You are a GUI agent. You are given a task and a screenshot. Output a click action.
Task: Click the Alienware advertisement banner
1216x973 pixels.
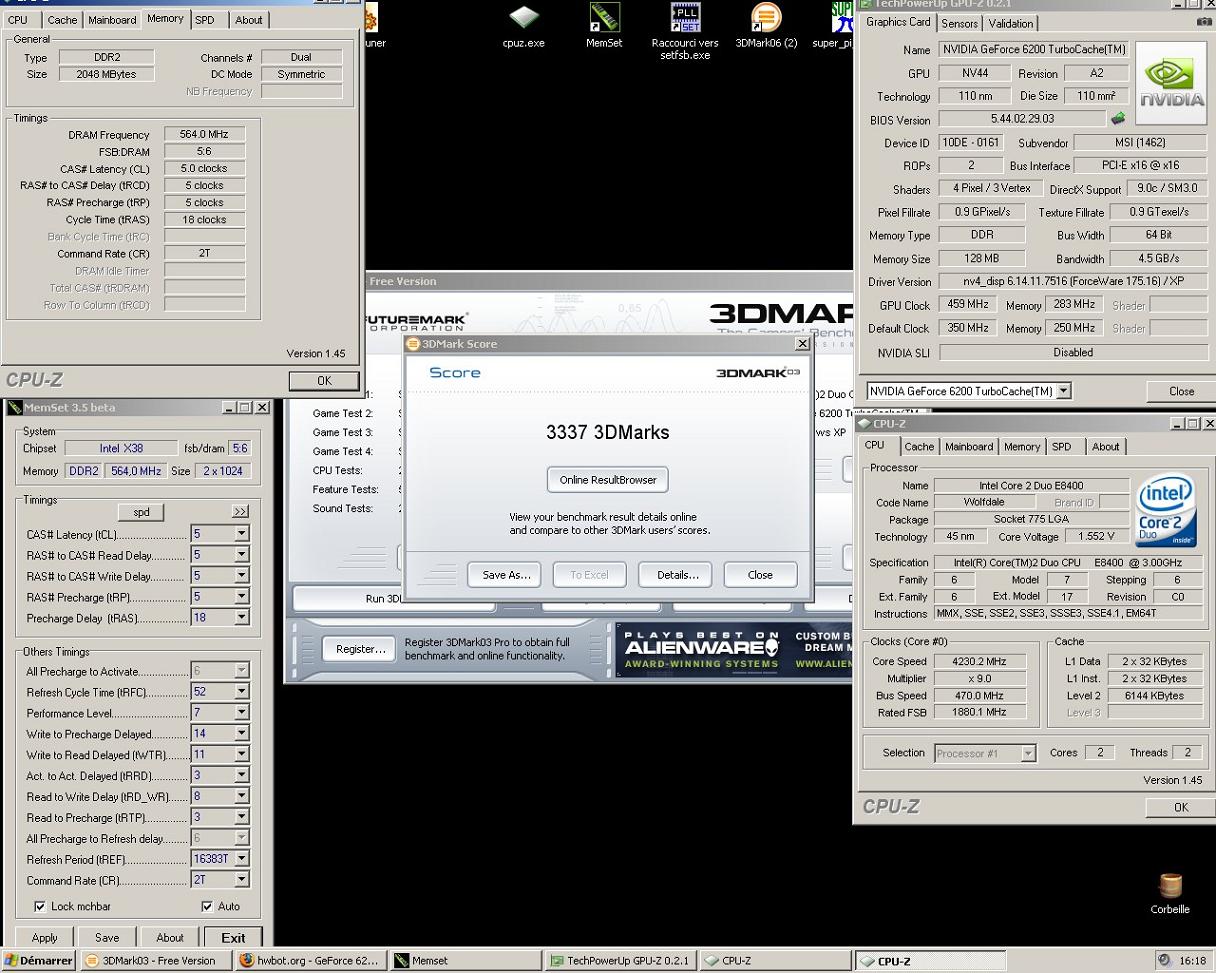[x=733, y=650]
